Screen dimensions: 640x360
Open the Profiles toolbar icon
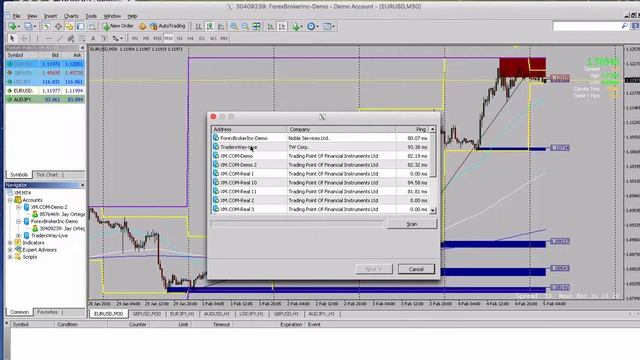(x=28, y=26)
